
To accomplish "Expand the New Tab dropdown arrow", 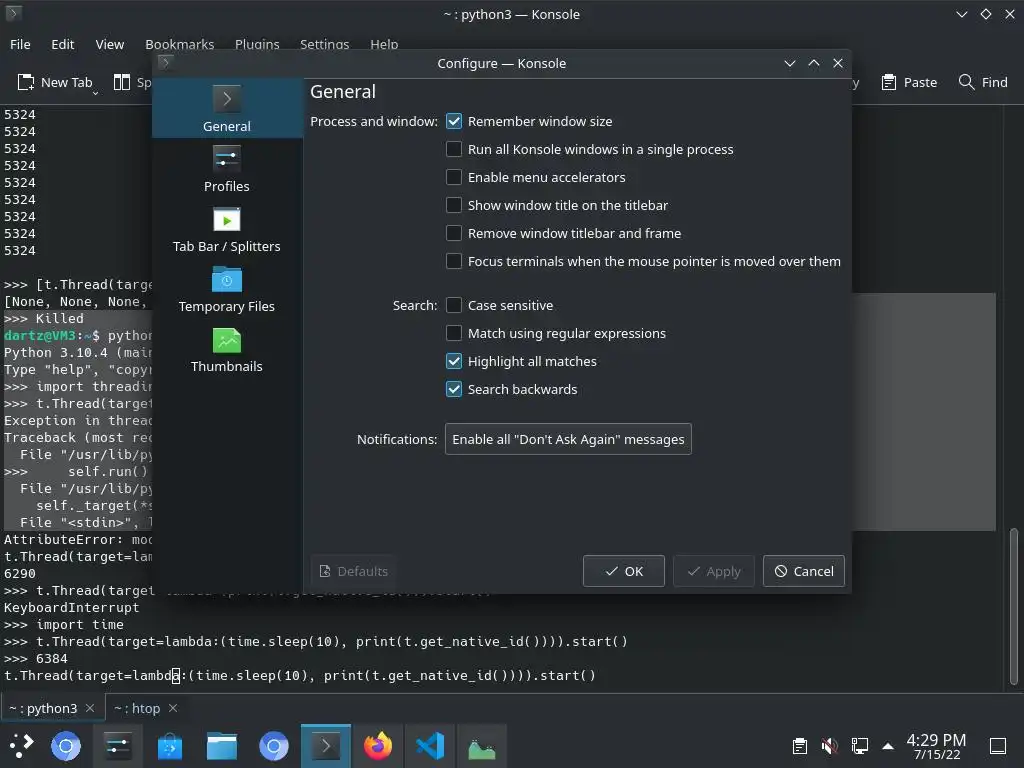I will 95,93.
